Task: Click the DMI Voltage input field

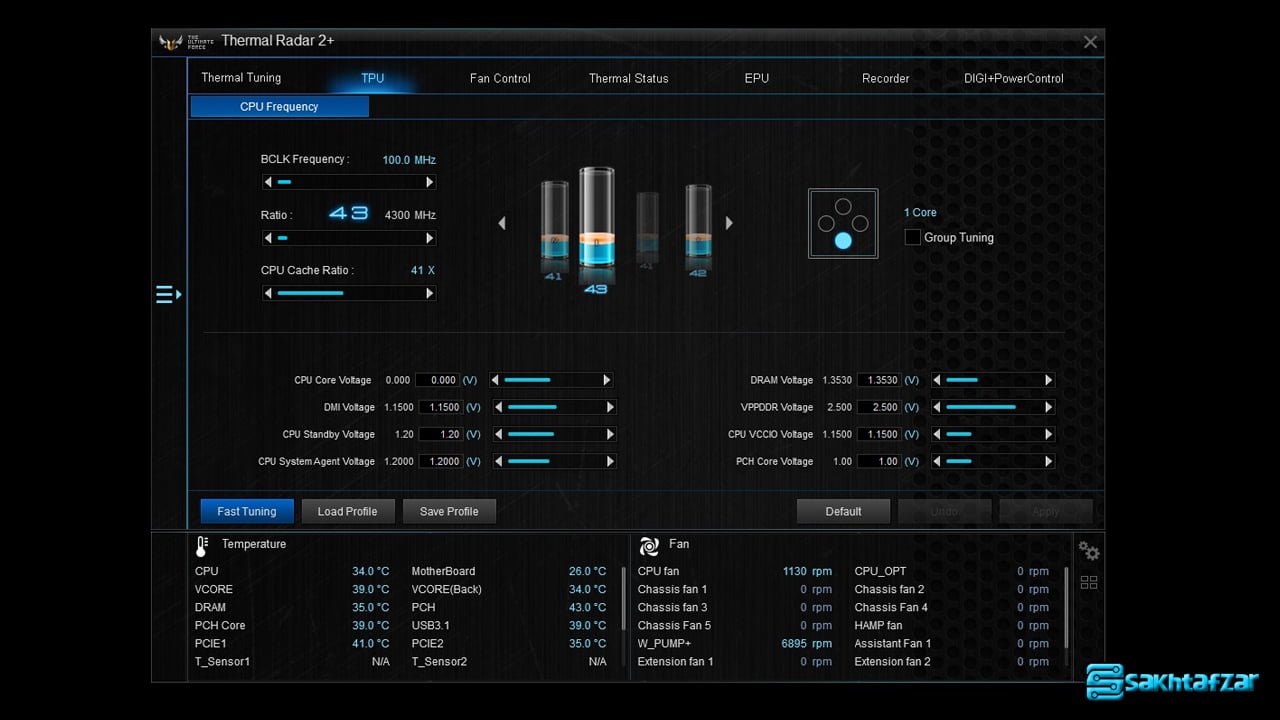Action: pyautogui.click(x=439, y=407)
